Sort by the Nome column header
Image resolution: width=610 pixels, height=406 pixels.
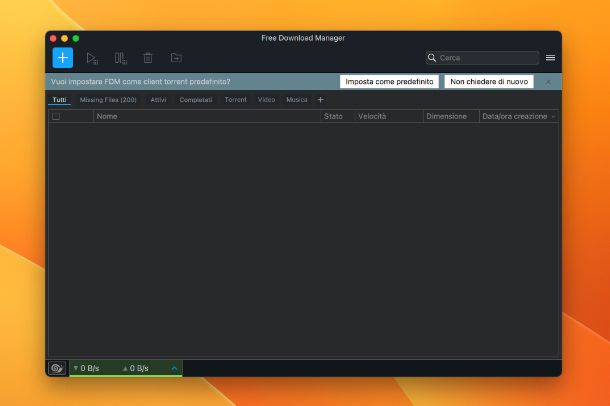(x=206, y=116)
